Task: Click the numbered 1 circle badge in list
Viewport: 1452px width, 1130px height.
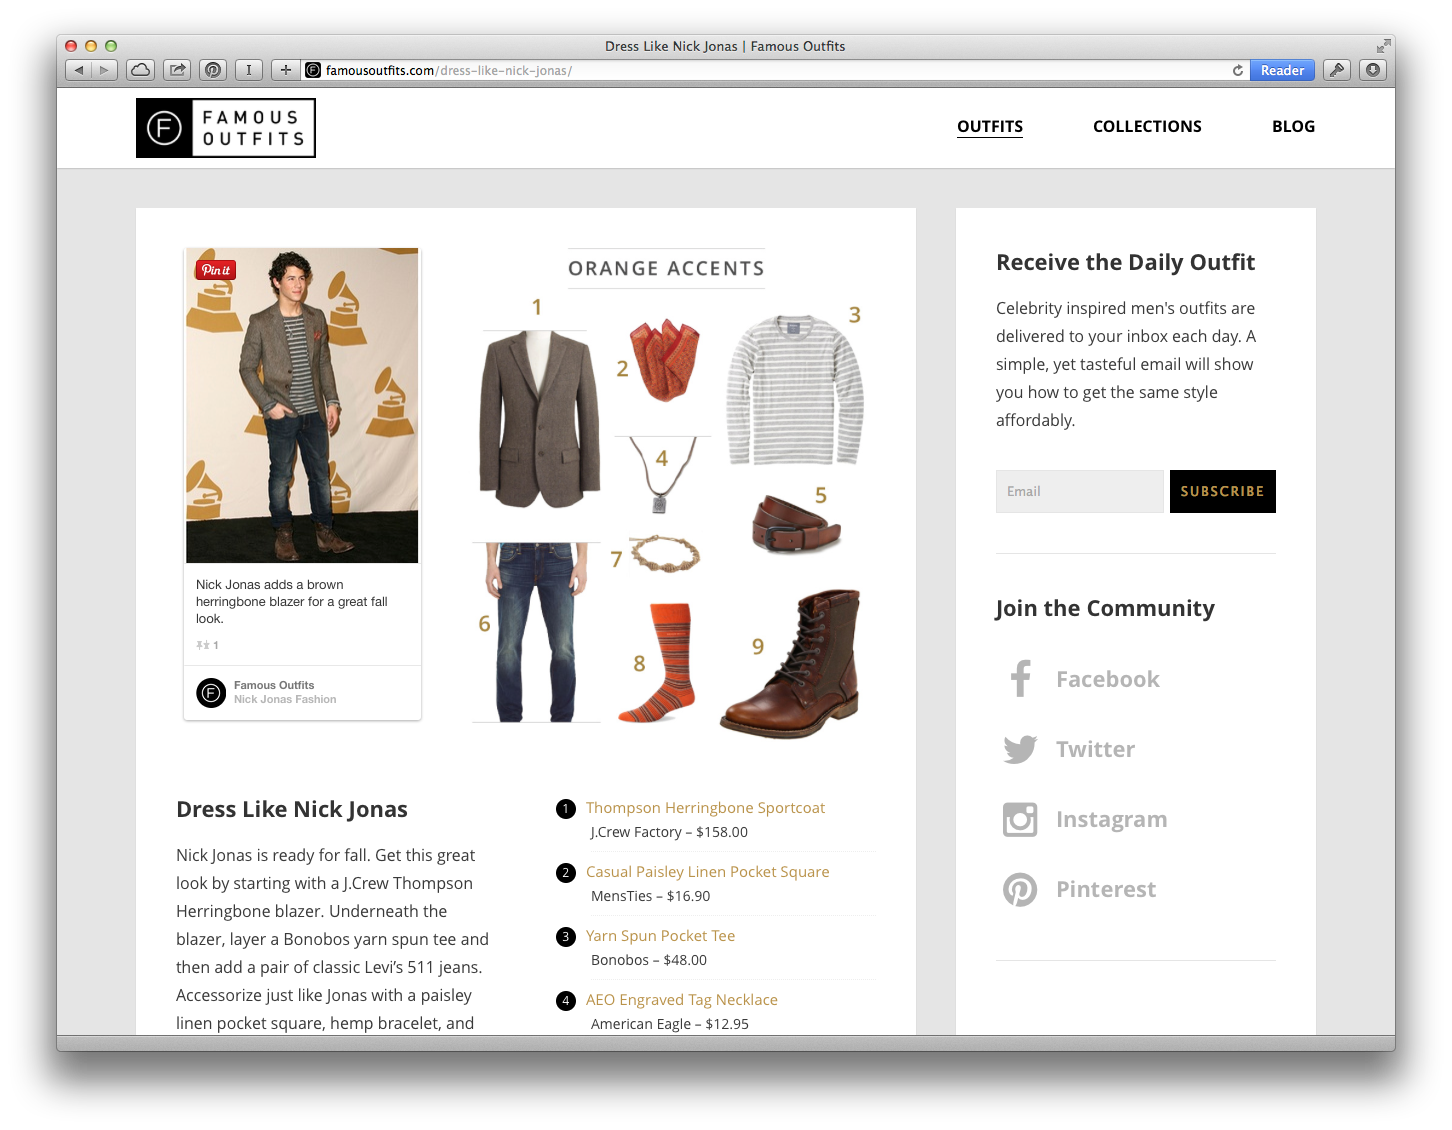Action: coord(566,808)
